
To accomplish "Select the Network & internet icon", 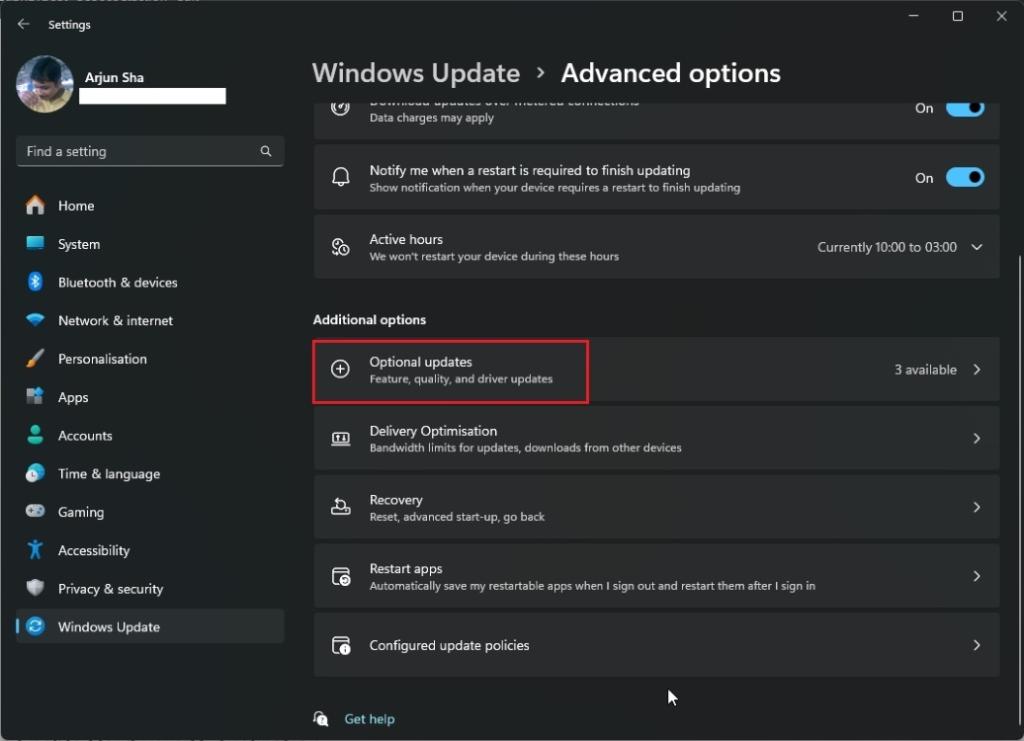I will click(34, 320).
